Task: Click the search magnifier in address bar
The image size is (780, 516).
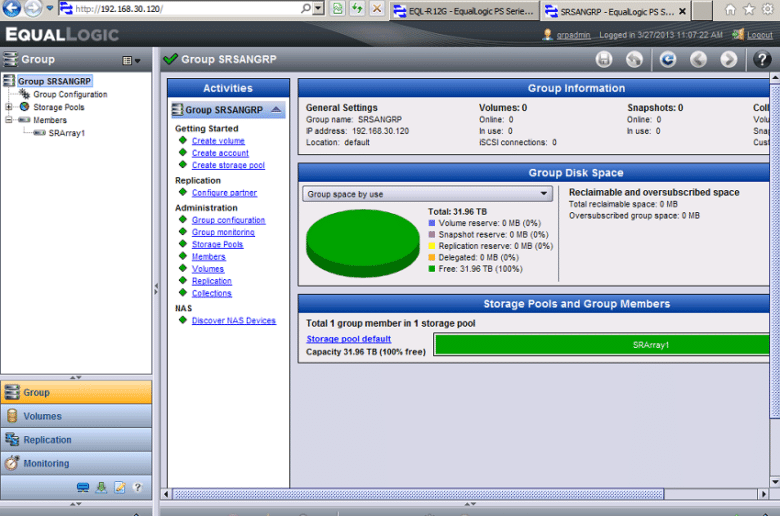Action: click(306, 8)
